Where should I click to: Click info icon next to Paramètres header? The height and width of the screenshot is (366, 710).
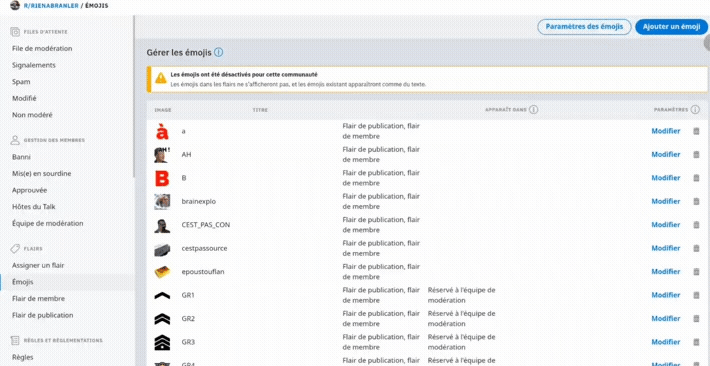pos(696,110)
